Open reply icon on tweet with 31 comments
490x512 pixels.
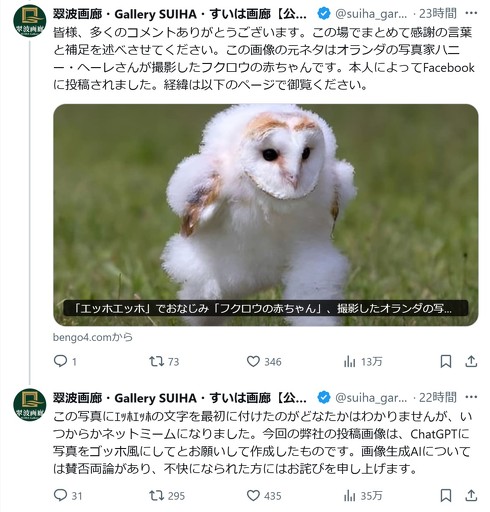tap(68, 496)
